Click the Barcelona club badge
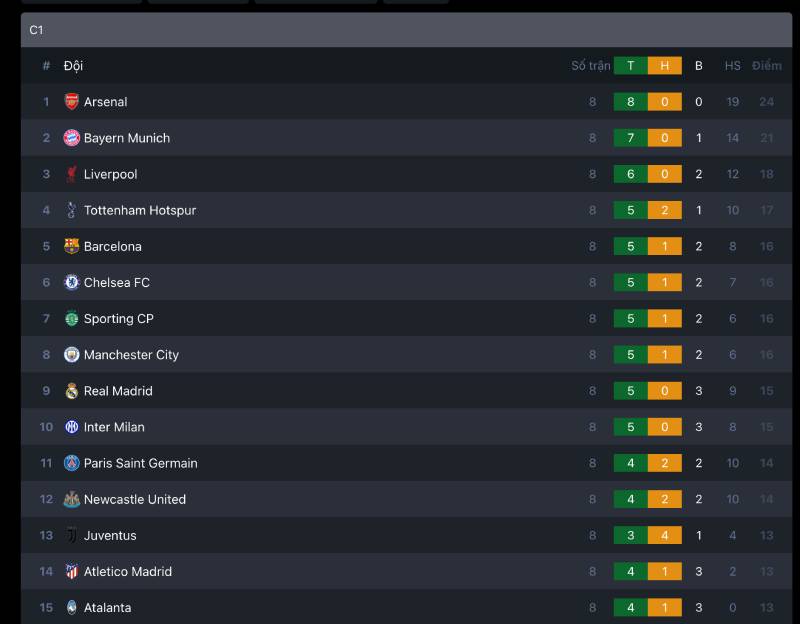Viewport: 800px width, 624px height. click(71, 246)
